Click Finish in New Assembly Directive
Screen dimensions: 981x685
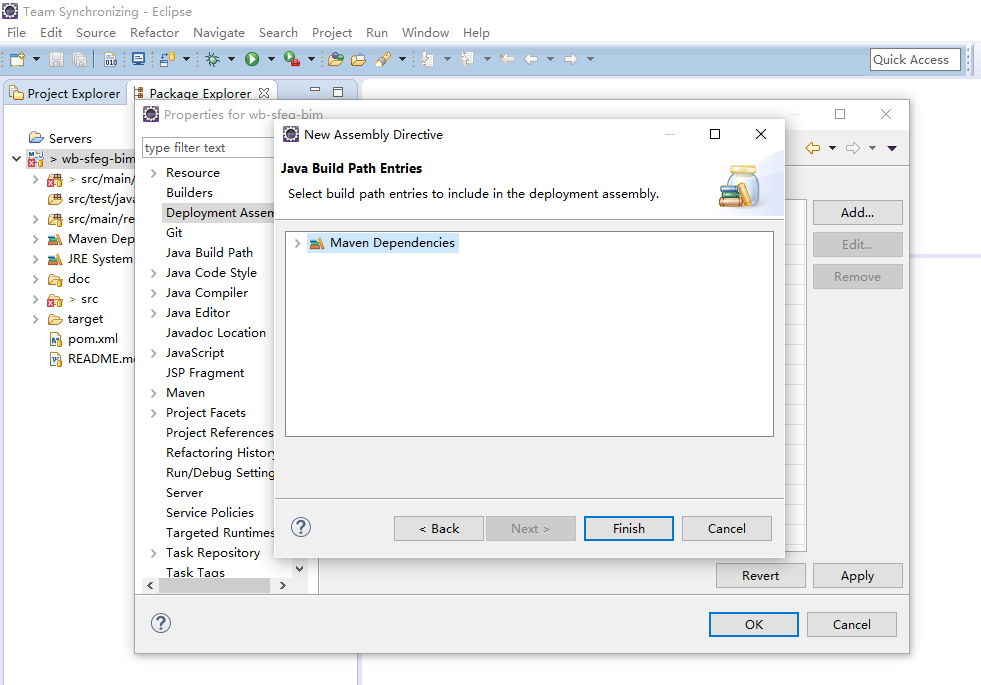click(x=629, y=529)
